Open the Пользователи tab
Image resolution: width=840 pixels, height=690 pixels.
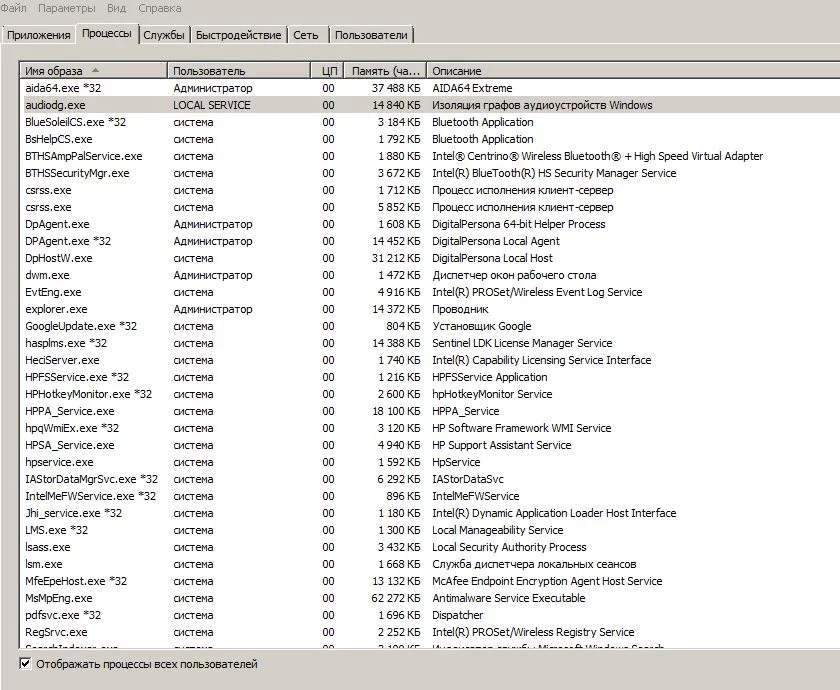pyautogui.click(x=369, y=33)
